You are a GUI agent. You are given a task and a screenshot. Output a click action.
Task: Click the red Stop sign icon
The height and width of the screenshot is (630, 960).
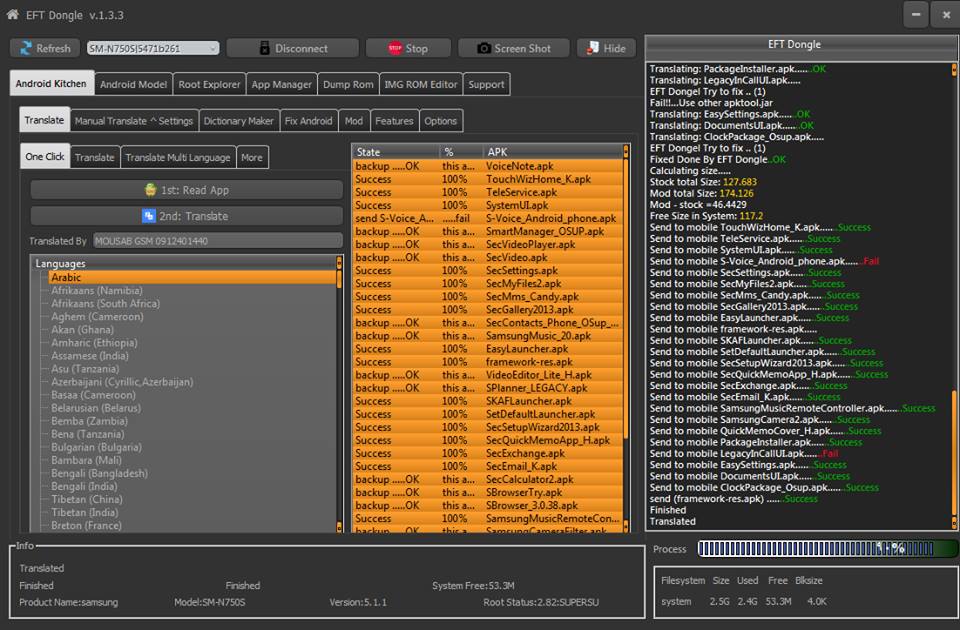(x=395, y=48)
